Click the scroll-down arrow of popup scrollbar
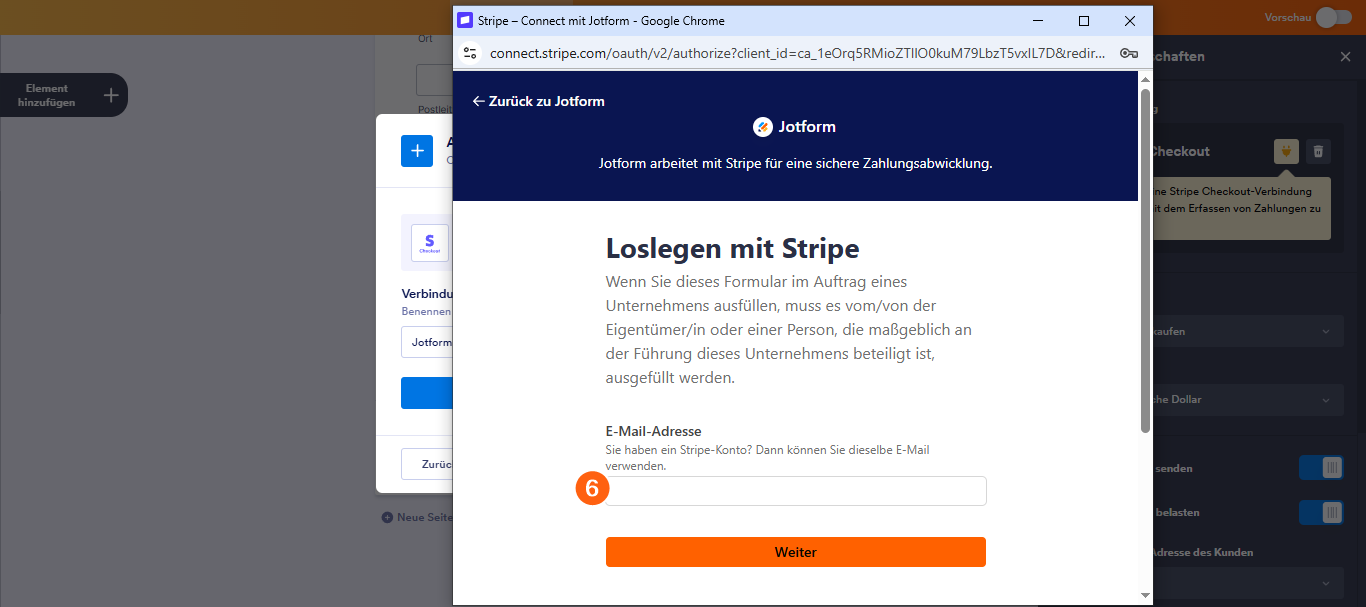Screen dimensions: 1366x607 [x=1146, y=596]
